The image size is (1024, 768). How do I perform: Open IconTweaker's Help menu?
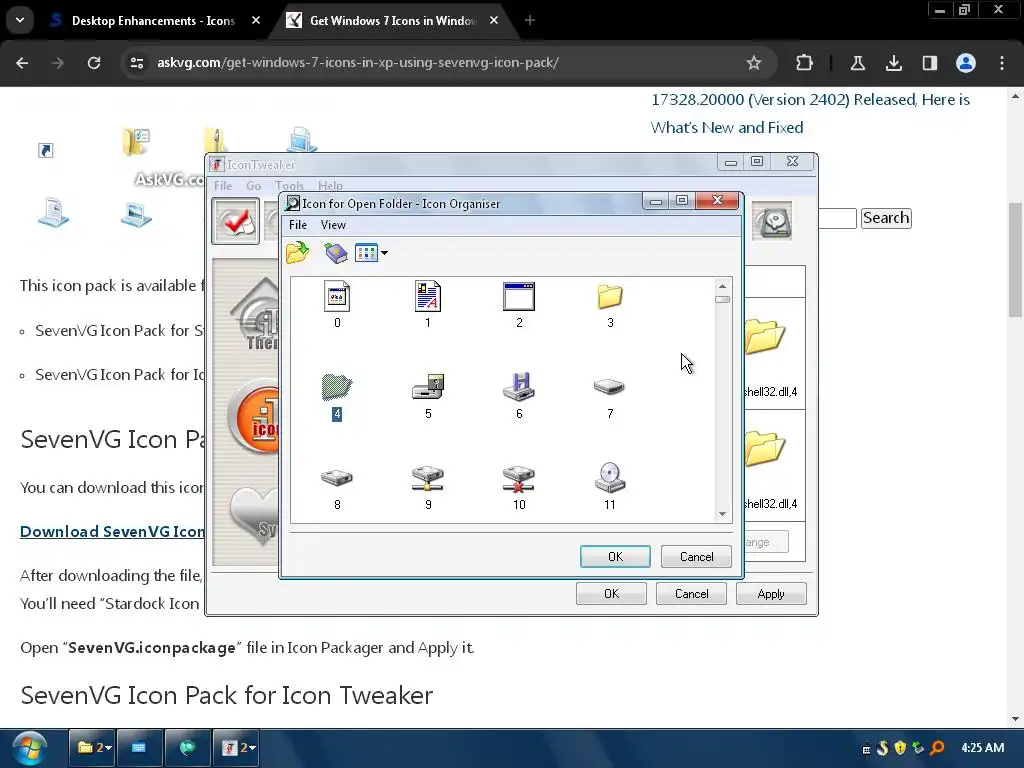330,185
